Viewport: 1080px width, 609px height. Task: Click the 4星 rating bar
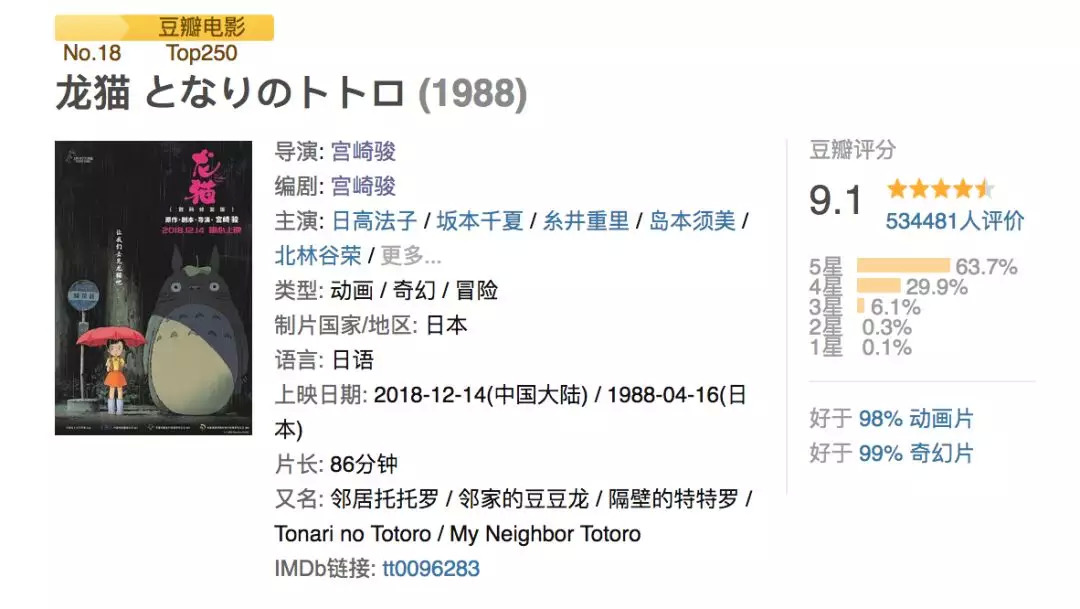coord(879,287)
